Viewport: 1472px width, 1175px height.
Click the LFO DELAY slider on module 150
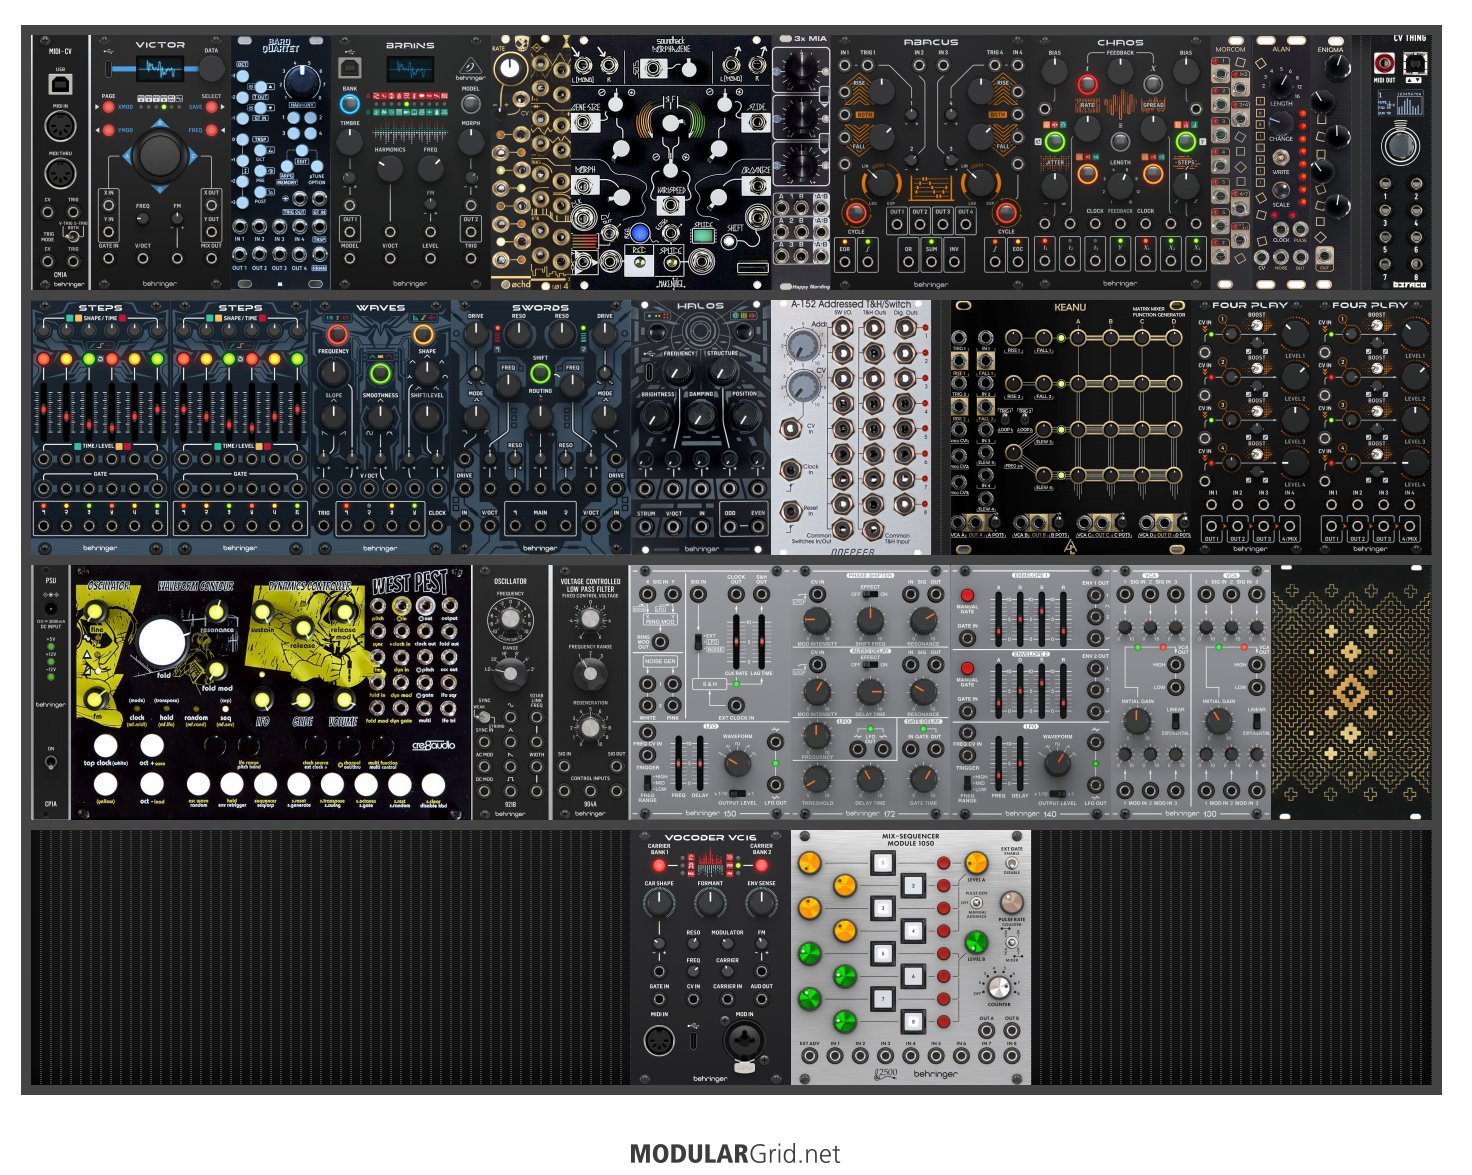click(x=699, y=764)
